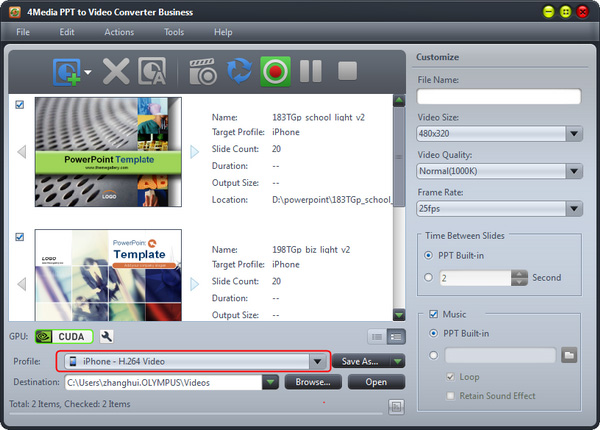600x430 pixels.
Task: Open the Actions menu
Action: [119, 32]
